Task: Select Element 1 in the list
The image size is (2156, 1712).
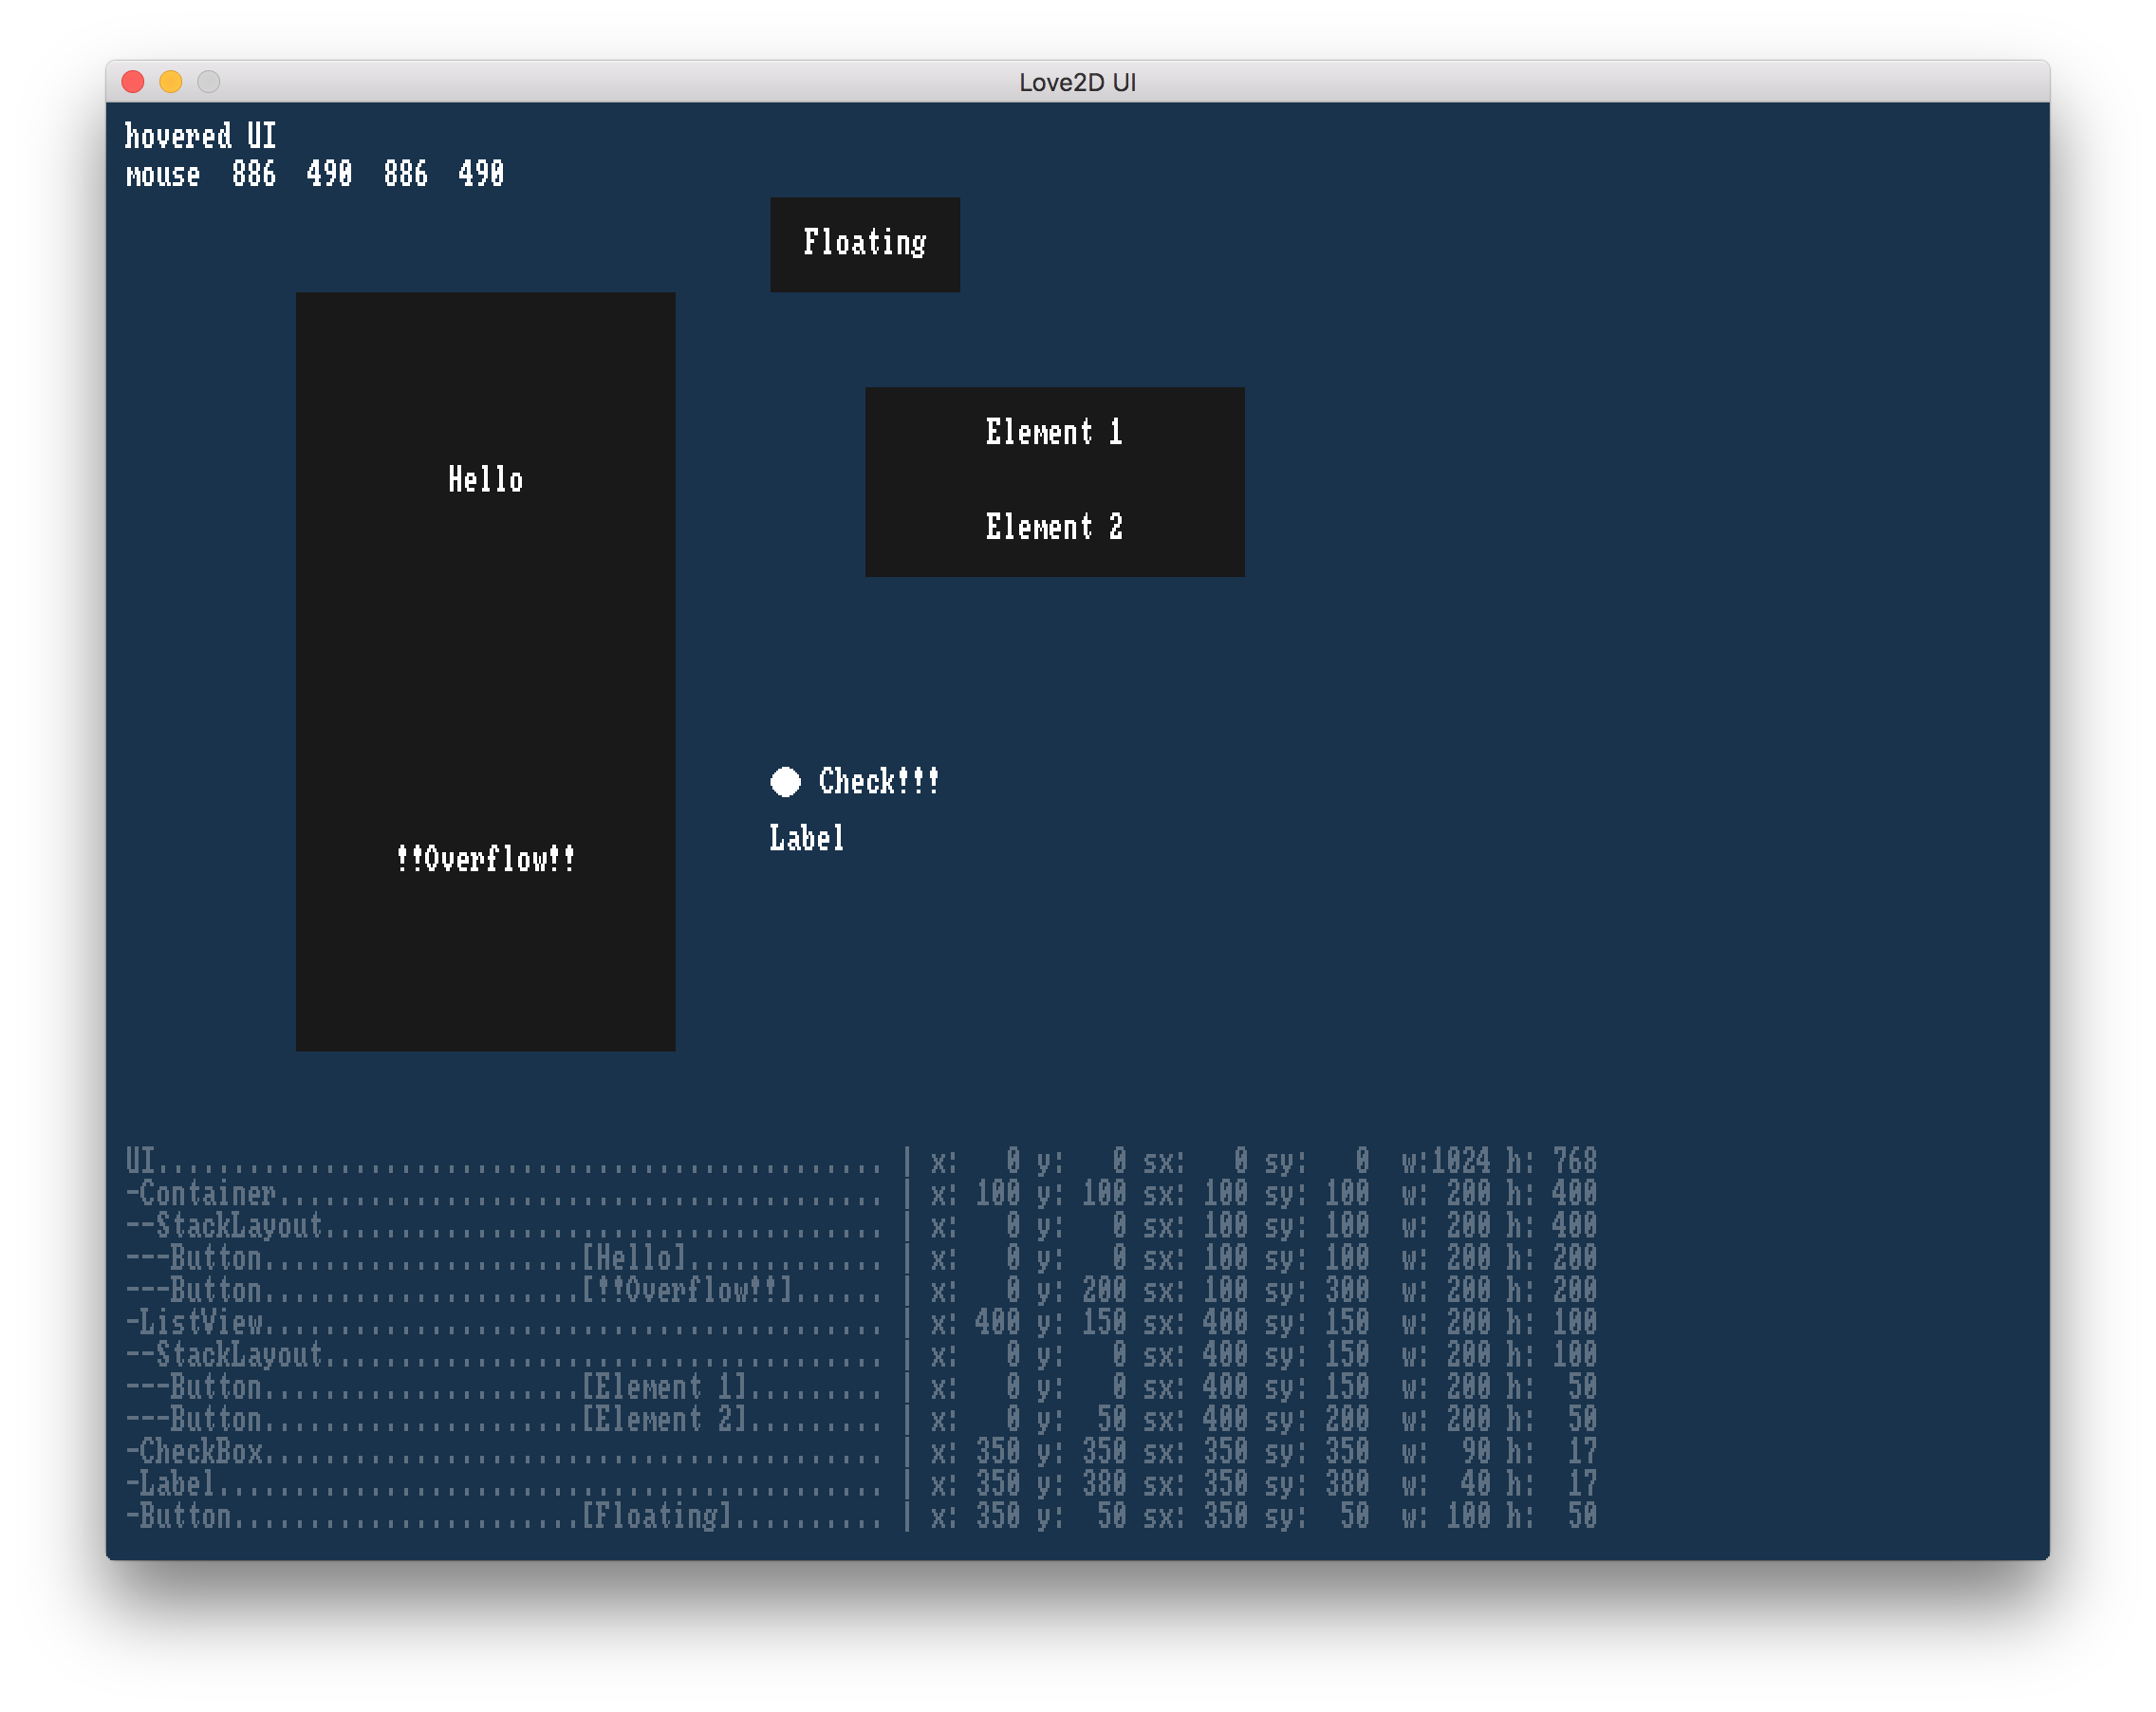Action: [1054, 433]
